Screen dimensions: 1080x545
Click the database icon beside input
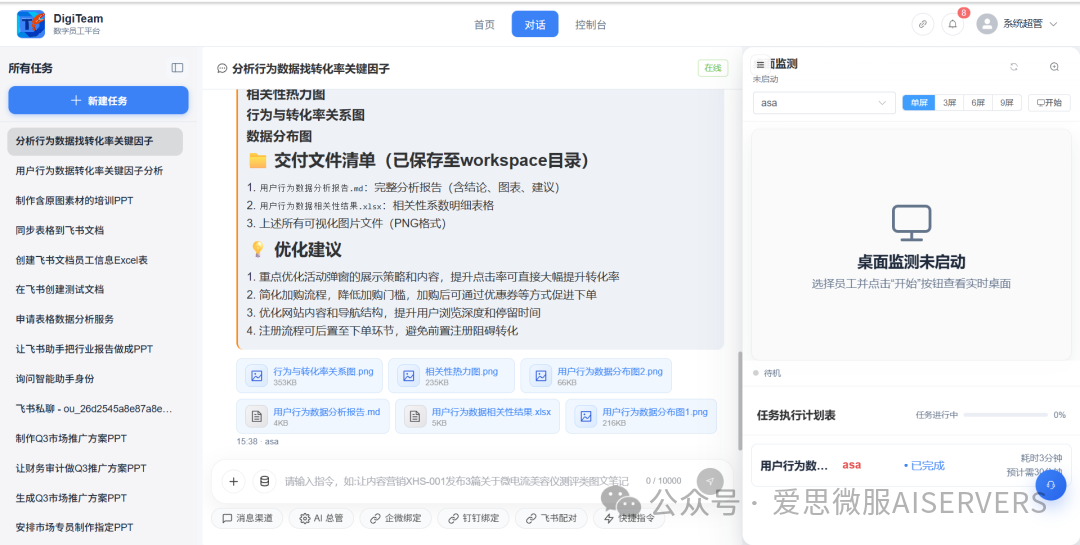click(x=264, y=482)
